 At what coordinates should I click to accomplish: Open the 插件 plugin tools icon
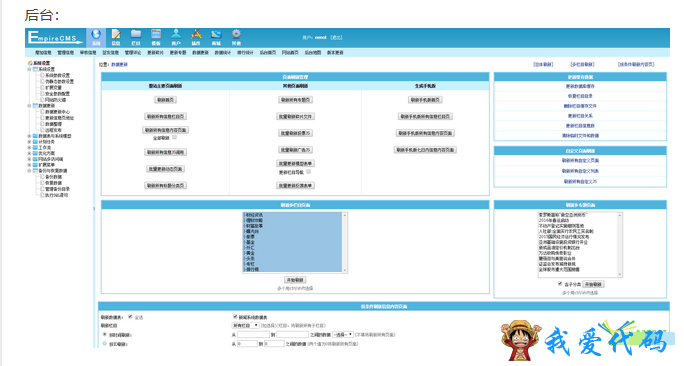[x=196, y=37]
